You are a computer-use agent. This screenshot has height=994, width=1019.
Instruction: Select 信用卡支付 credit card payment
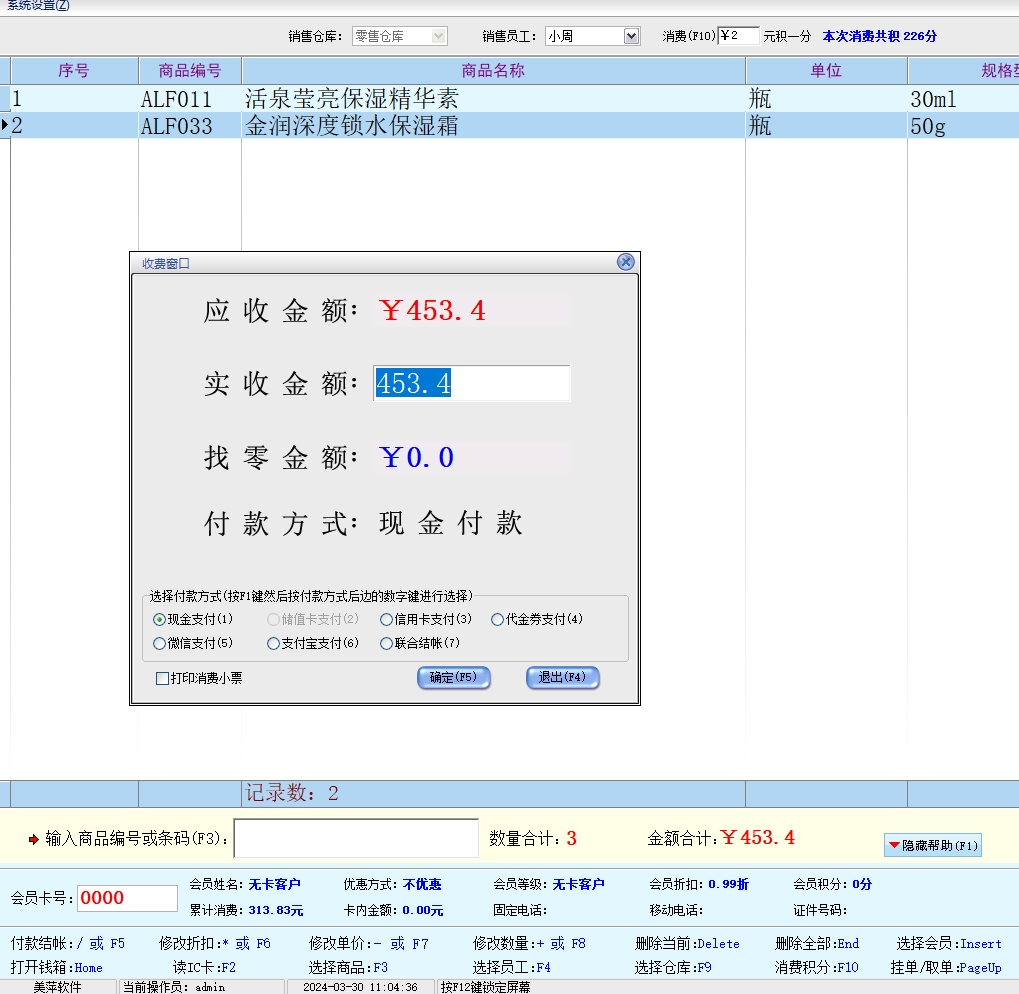click(386, 620)
